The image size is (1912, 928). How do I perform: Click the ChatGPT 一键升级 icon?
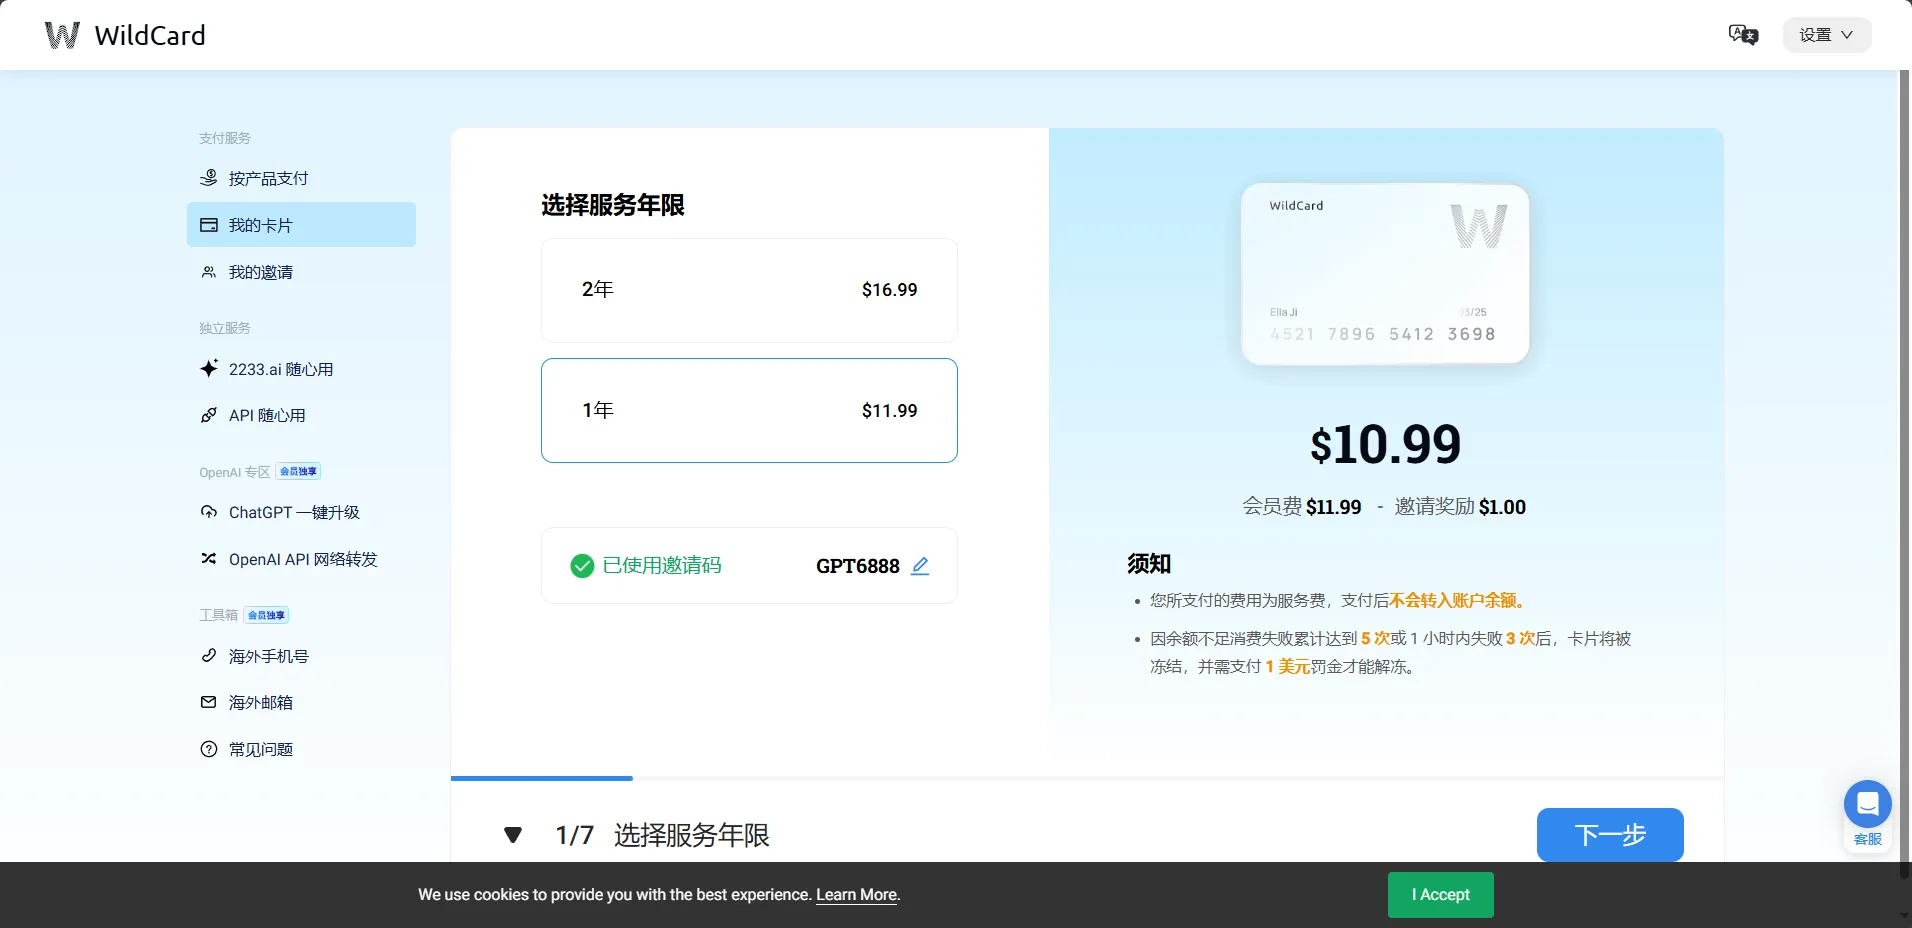[209, 512]
